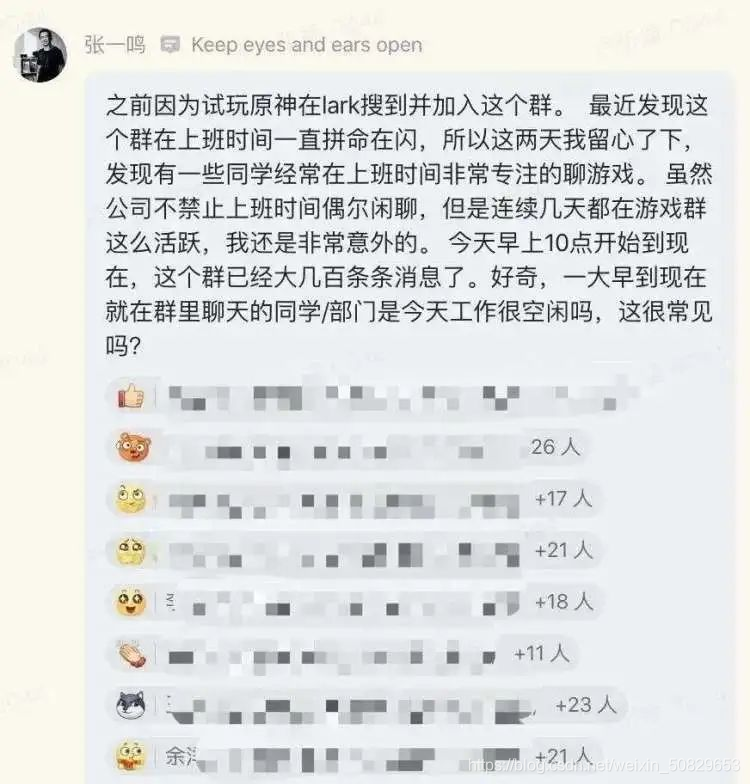The width and height of the screenshot is (750, 784).
Task: Click the emoji in the 余-named reaction row
Action: [131, 756]
